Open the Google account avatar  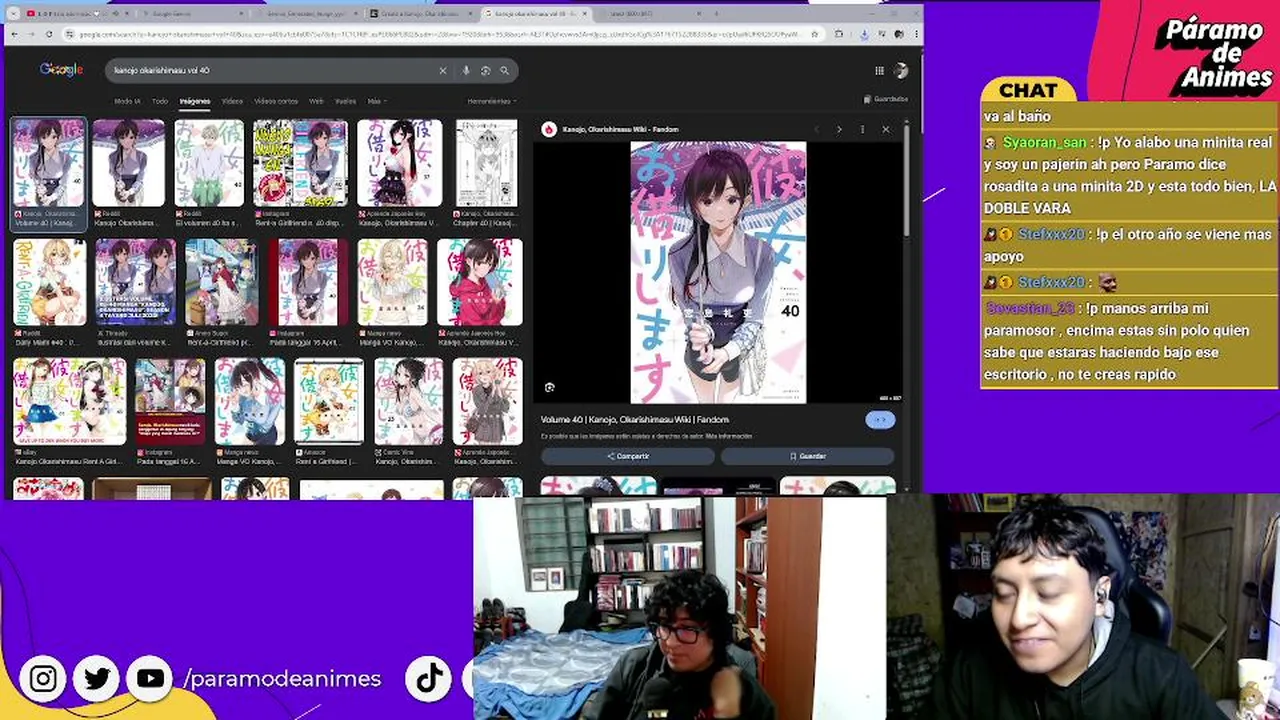[x=901, y=70]
